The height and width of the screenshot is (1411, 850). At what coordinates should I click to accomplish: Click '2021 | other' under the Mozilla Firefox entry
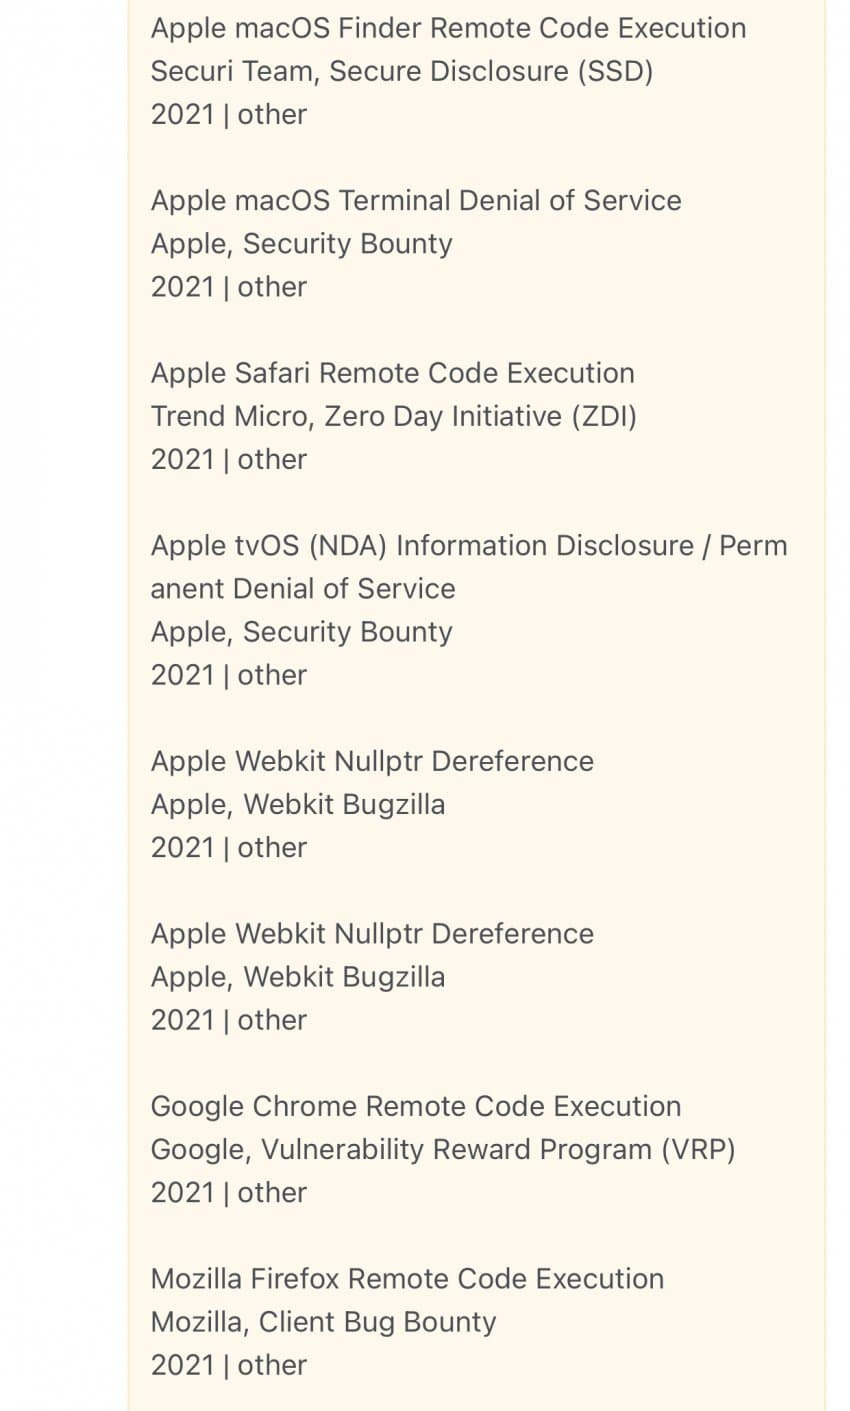point(229,1365)
